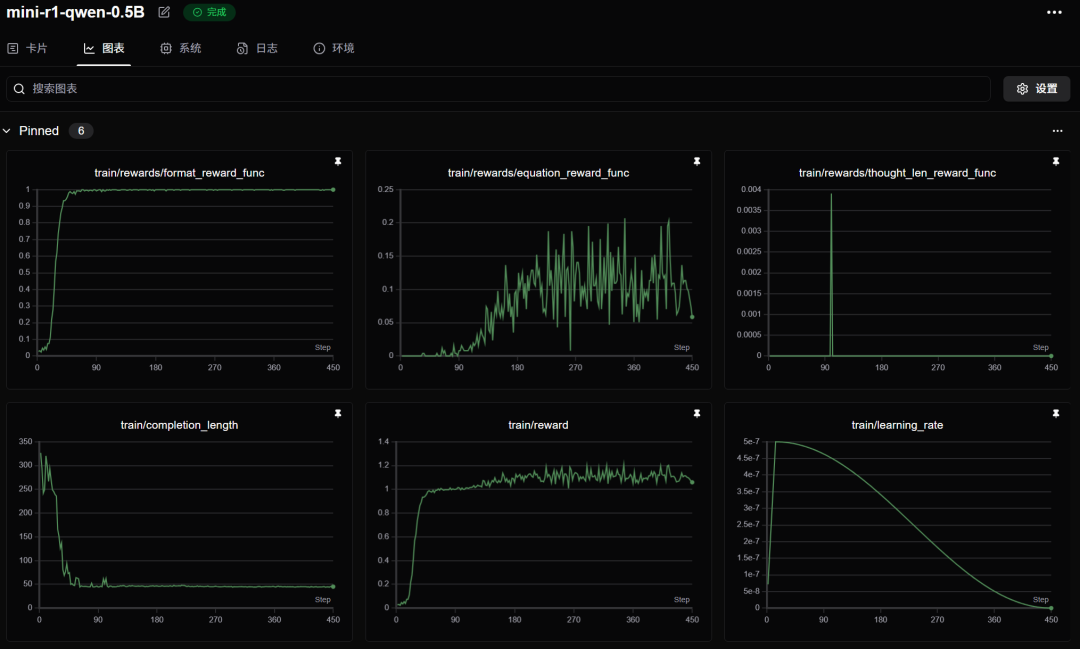Click pin icon on completion_length chart

tap(338, 413)
